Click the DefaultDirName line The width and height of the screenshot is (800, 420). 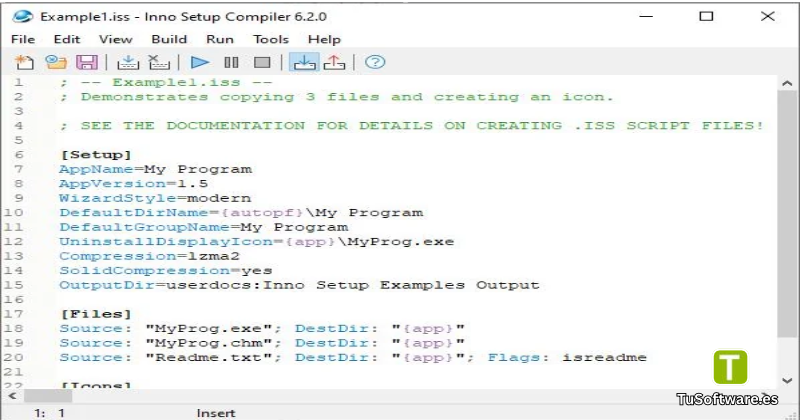pyautogui.click(x=241, y=212)
